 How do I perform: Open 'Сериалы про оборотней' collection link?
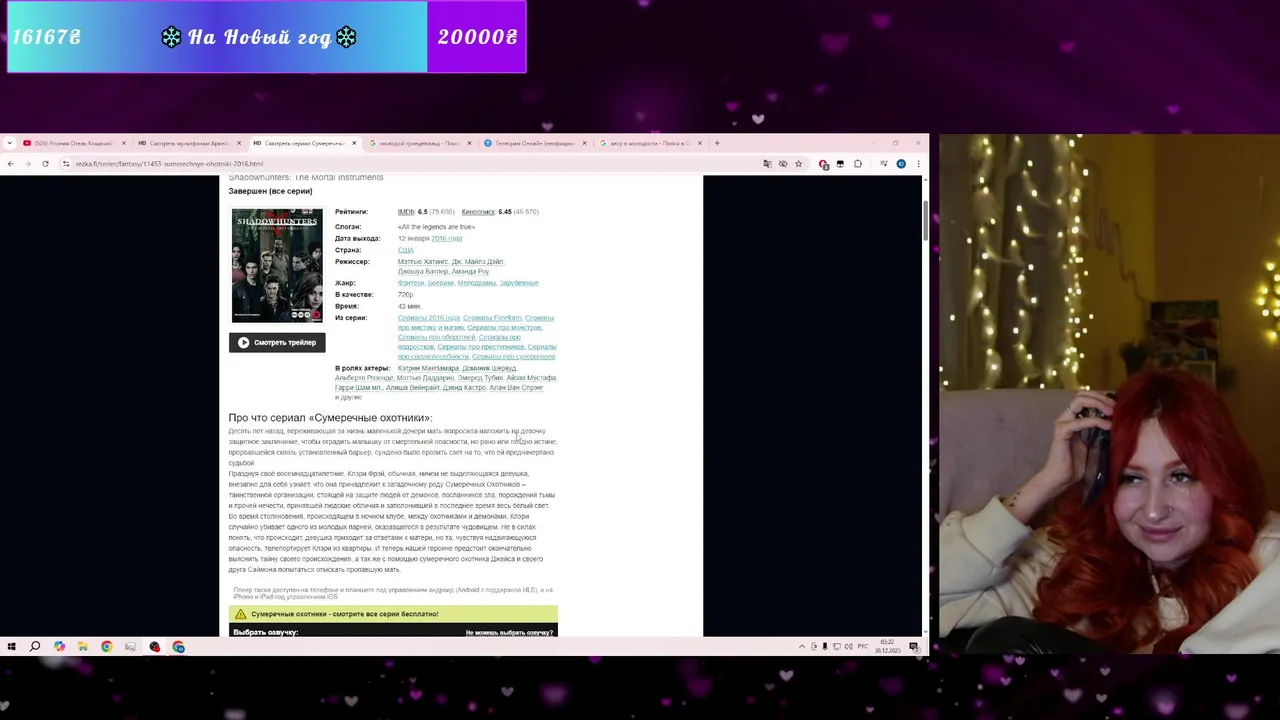click(x=436, y=337)
